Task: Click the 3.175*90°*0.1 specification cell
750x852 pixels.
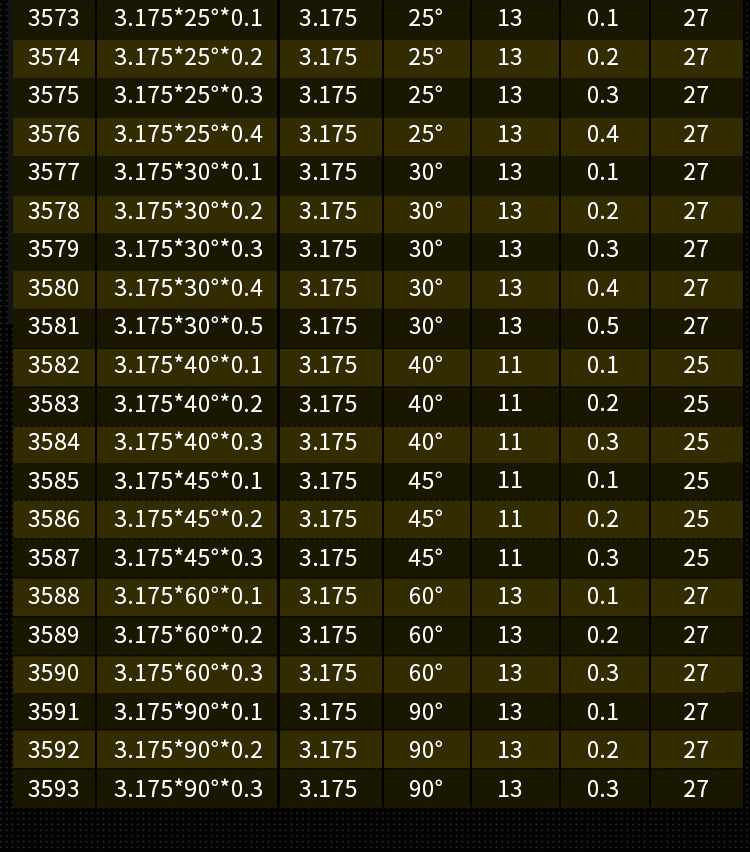Action: [188, 712]
